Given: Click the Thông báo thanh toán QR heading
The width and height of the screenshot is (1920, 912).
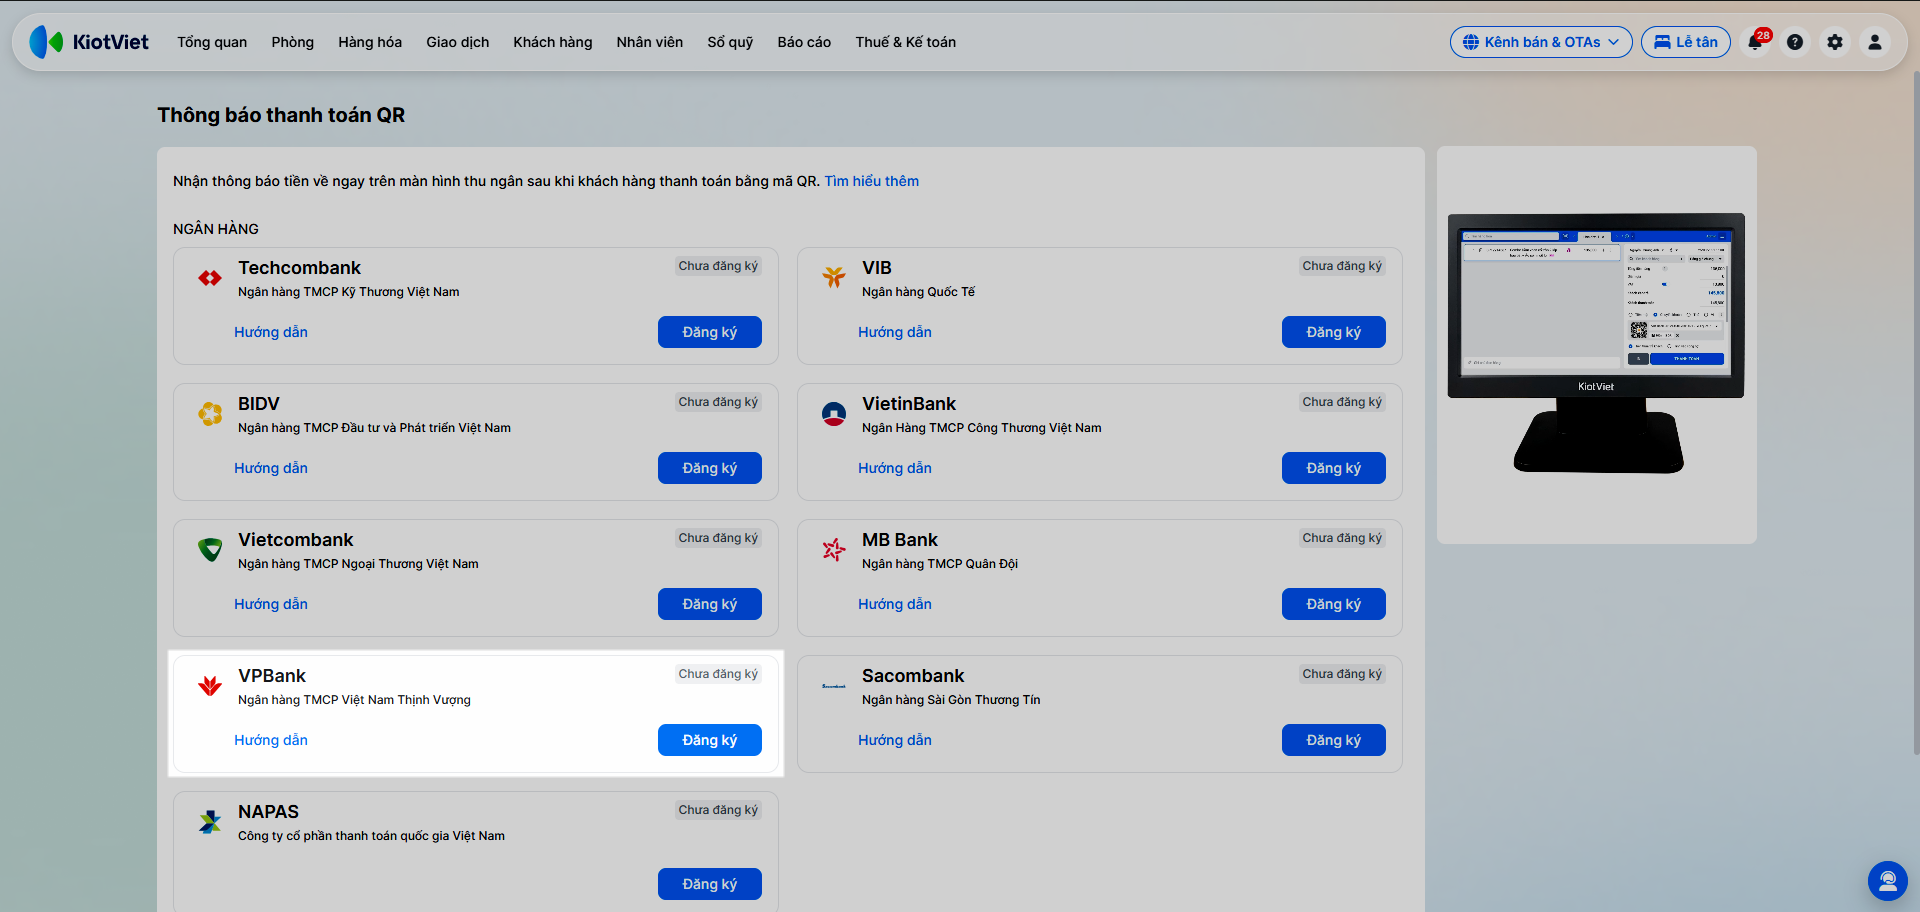Looking at the screenshot, I should (281, 115).
